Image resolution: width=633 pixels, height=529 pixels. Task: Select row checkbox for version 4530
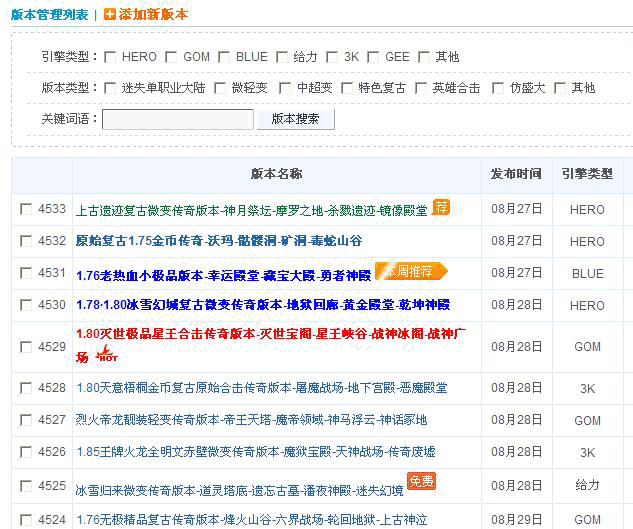pyautogui.click(x=26, y=305)
